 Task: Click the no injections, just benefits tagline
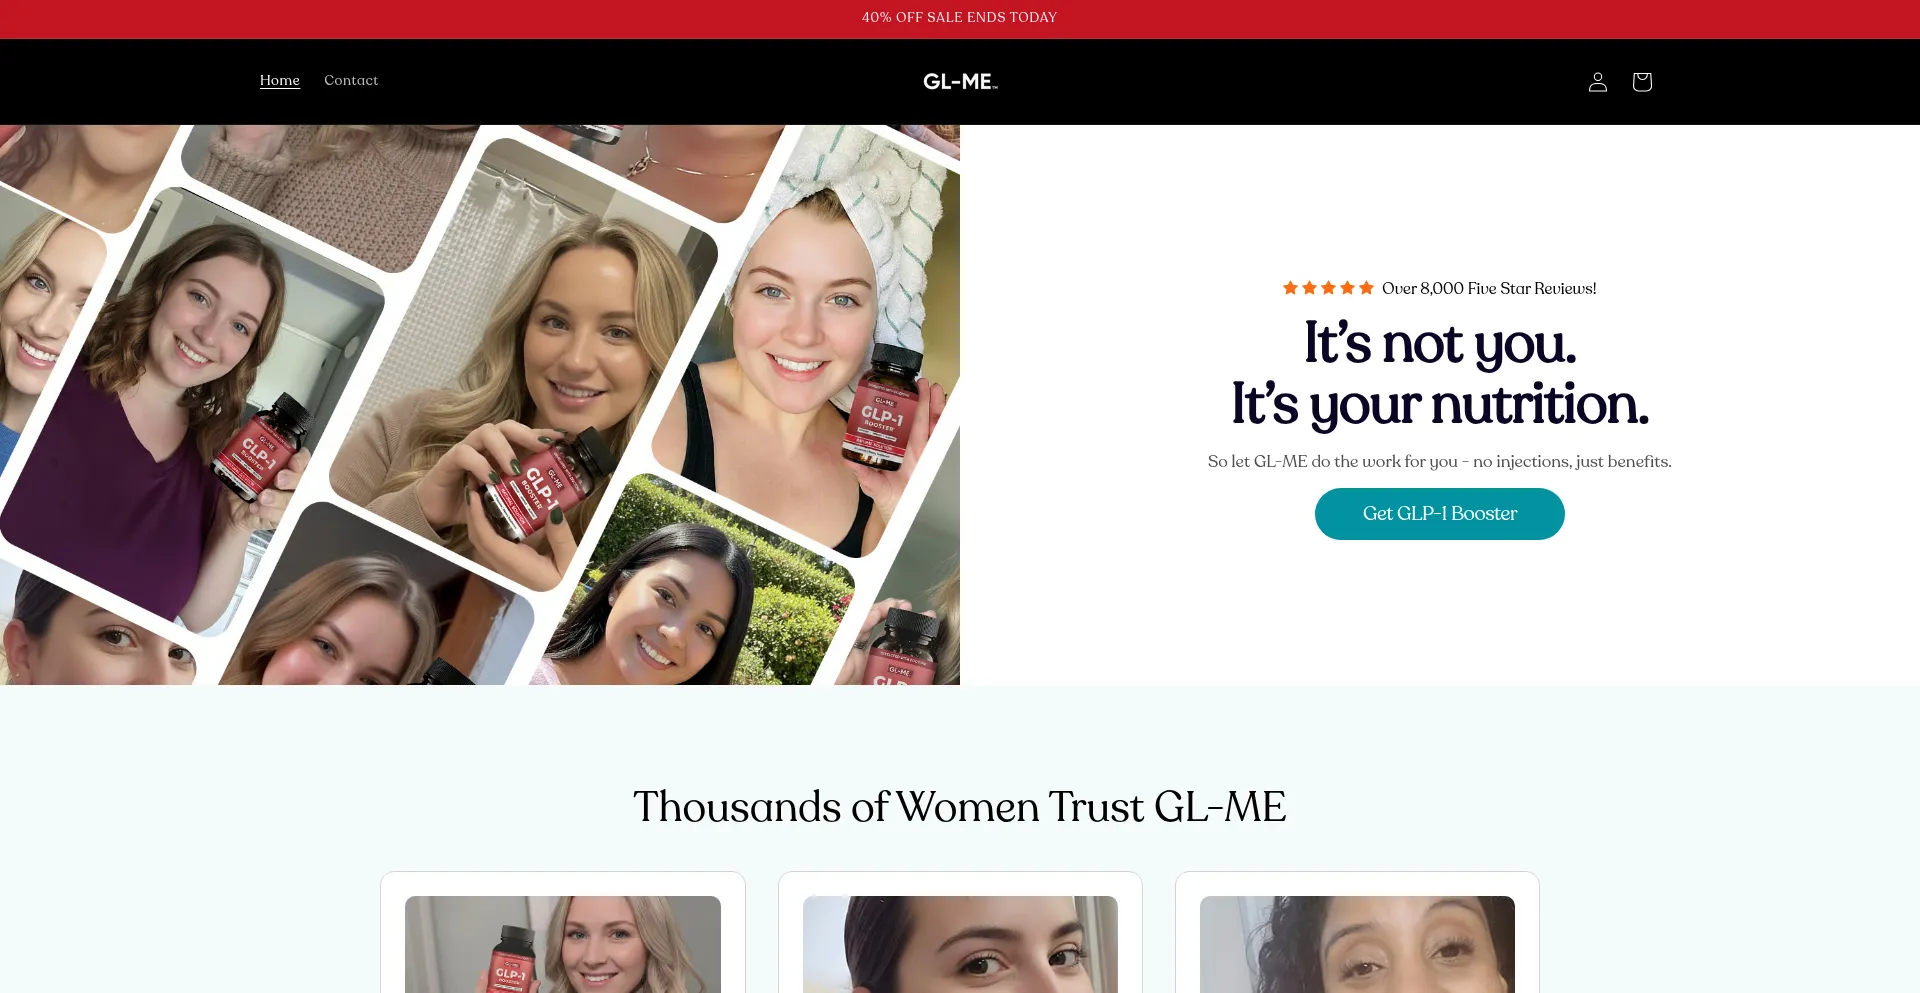click(1572, 462)
